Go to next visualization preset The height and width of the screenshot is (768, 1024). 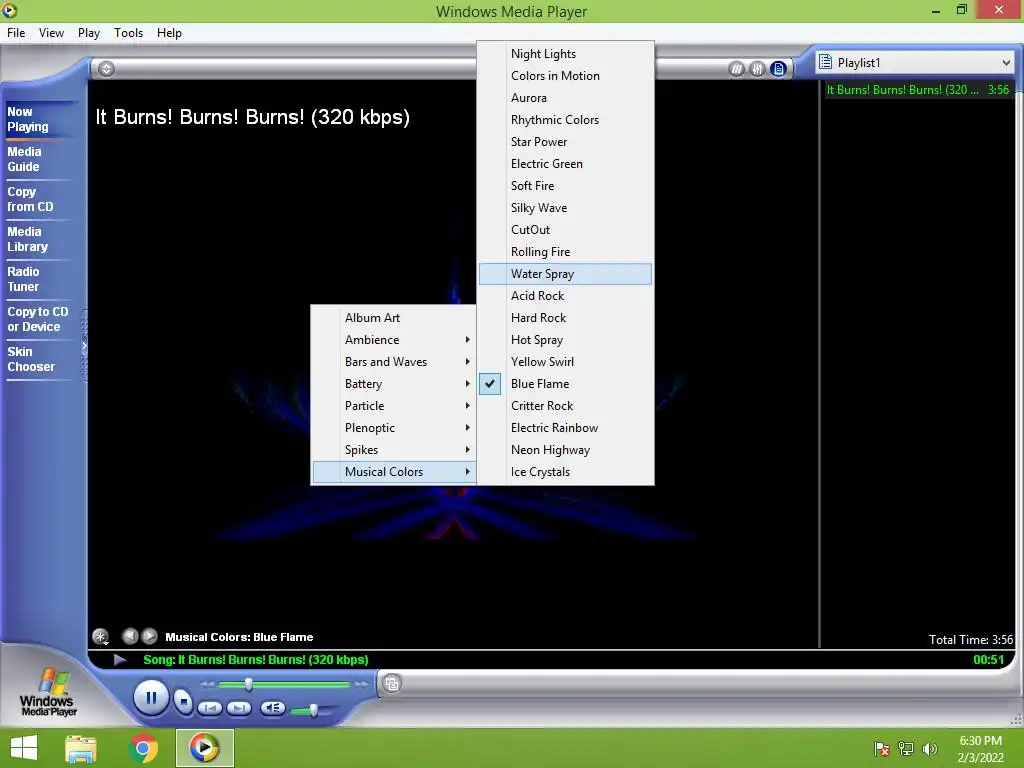(150, 635)
